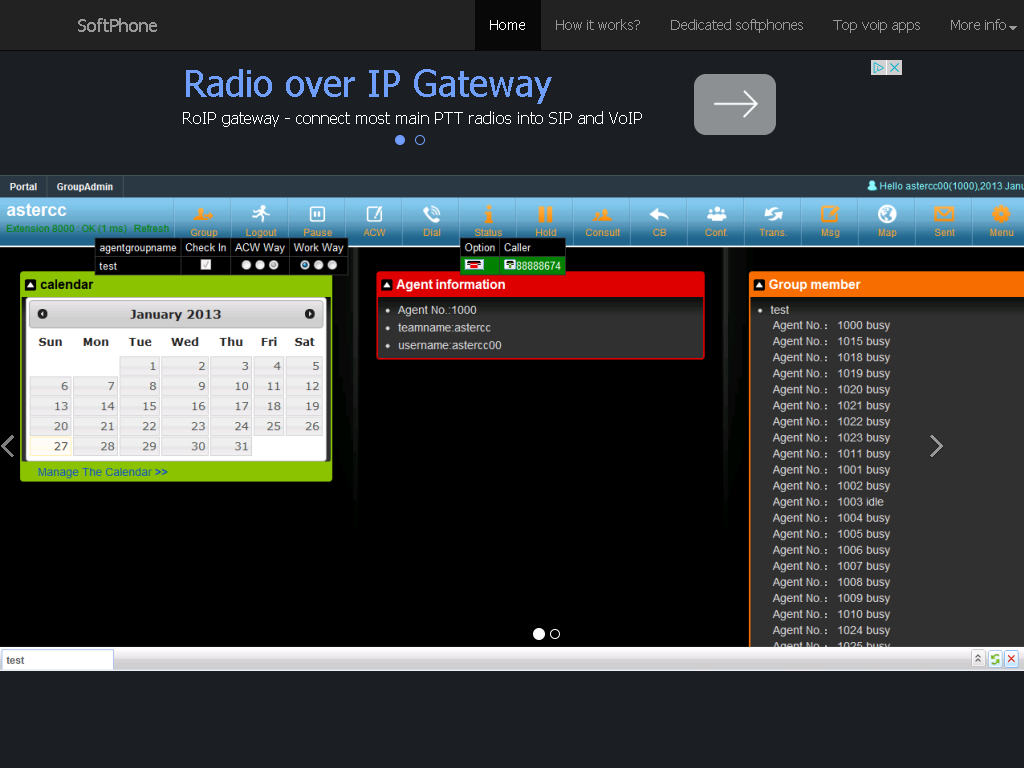Go to next month in calendar
Image resolution: width=1024 pixels, height=768 pixels.
coord(310,314)
